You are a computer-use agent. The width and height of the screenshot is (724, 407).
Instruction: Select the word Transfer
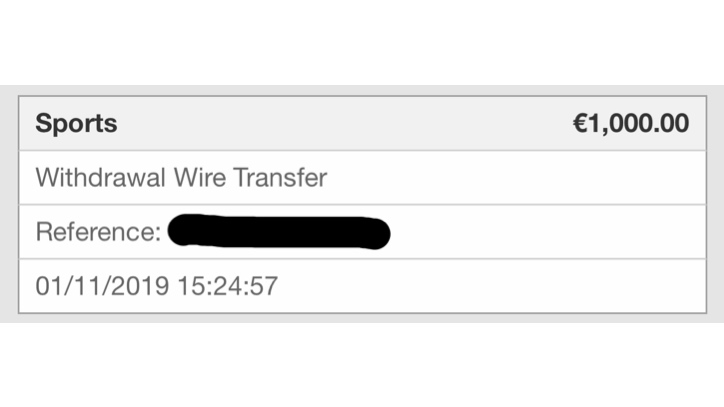280,177
